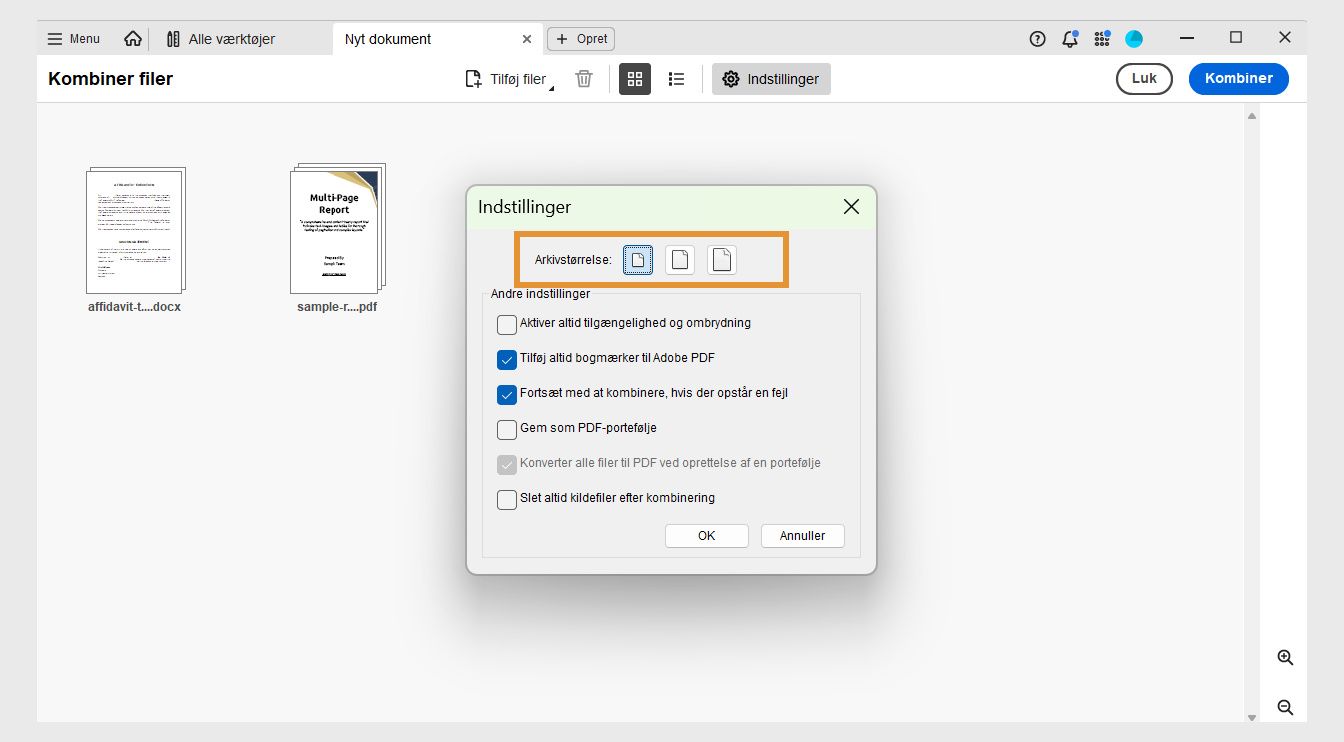Open the Tilføj filer dropdown
Screen dimensions: 1344x742
[510, 79]
